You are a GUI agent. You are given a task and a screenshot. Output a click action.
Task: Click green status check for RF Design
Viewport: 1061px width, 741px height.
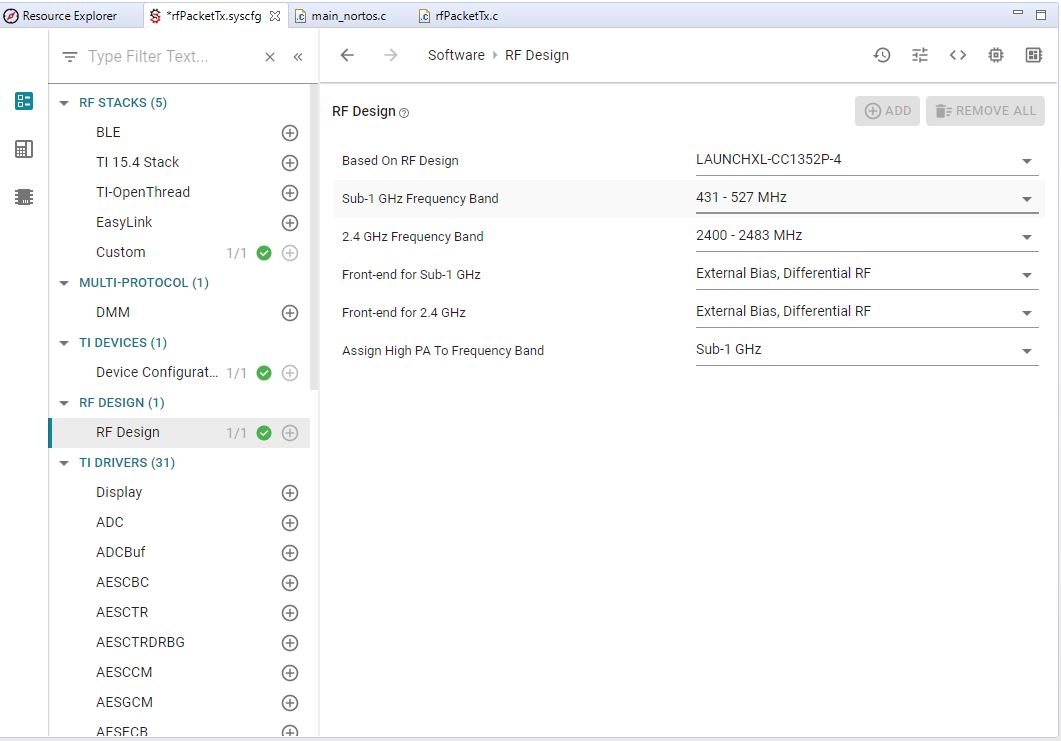point(264,433)
